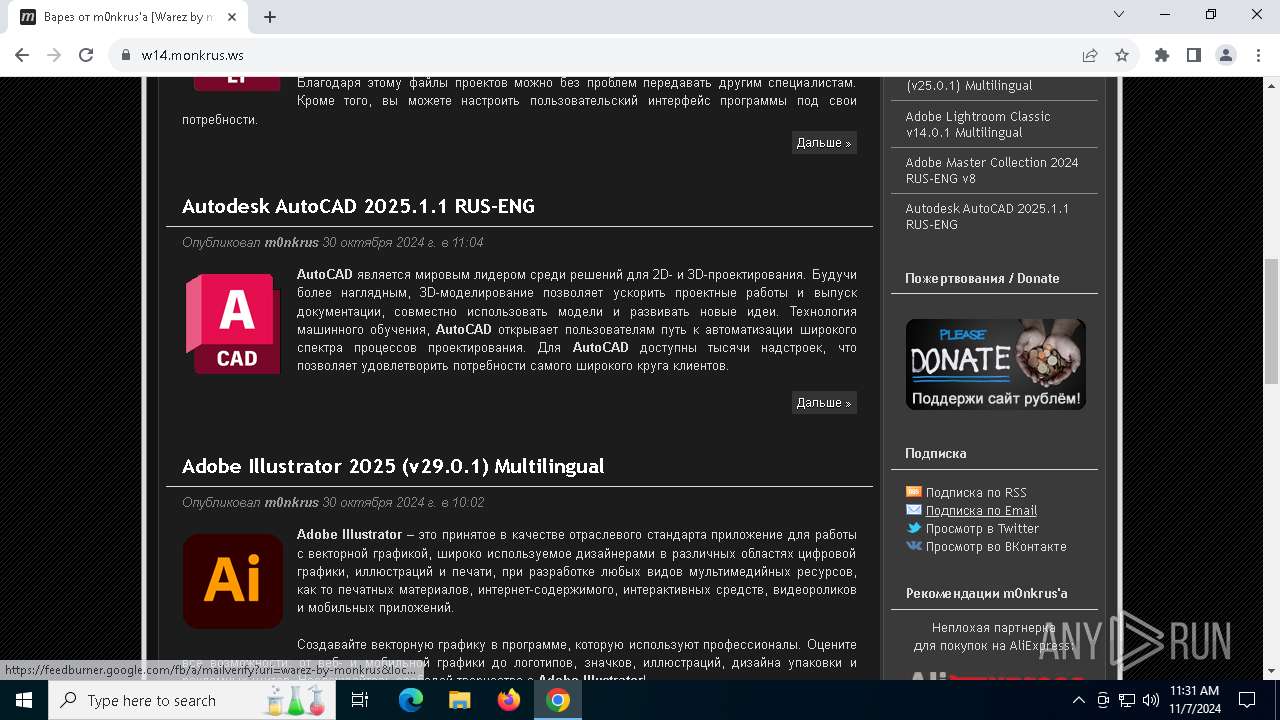The width and height of the screenshot is (1280, 720).
Task: Click the taskbar search box
Action: point(190,700)
